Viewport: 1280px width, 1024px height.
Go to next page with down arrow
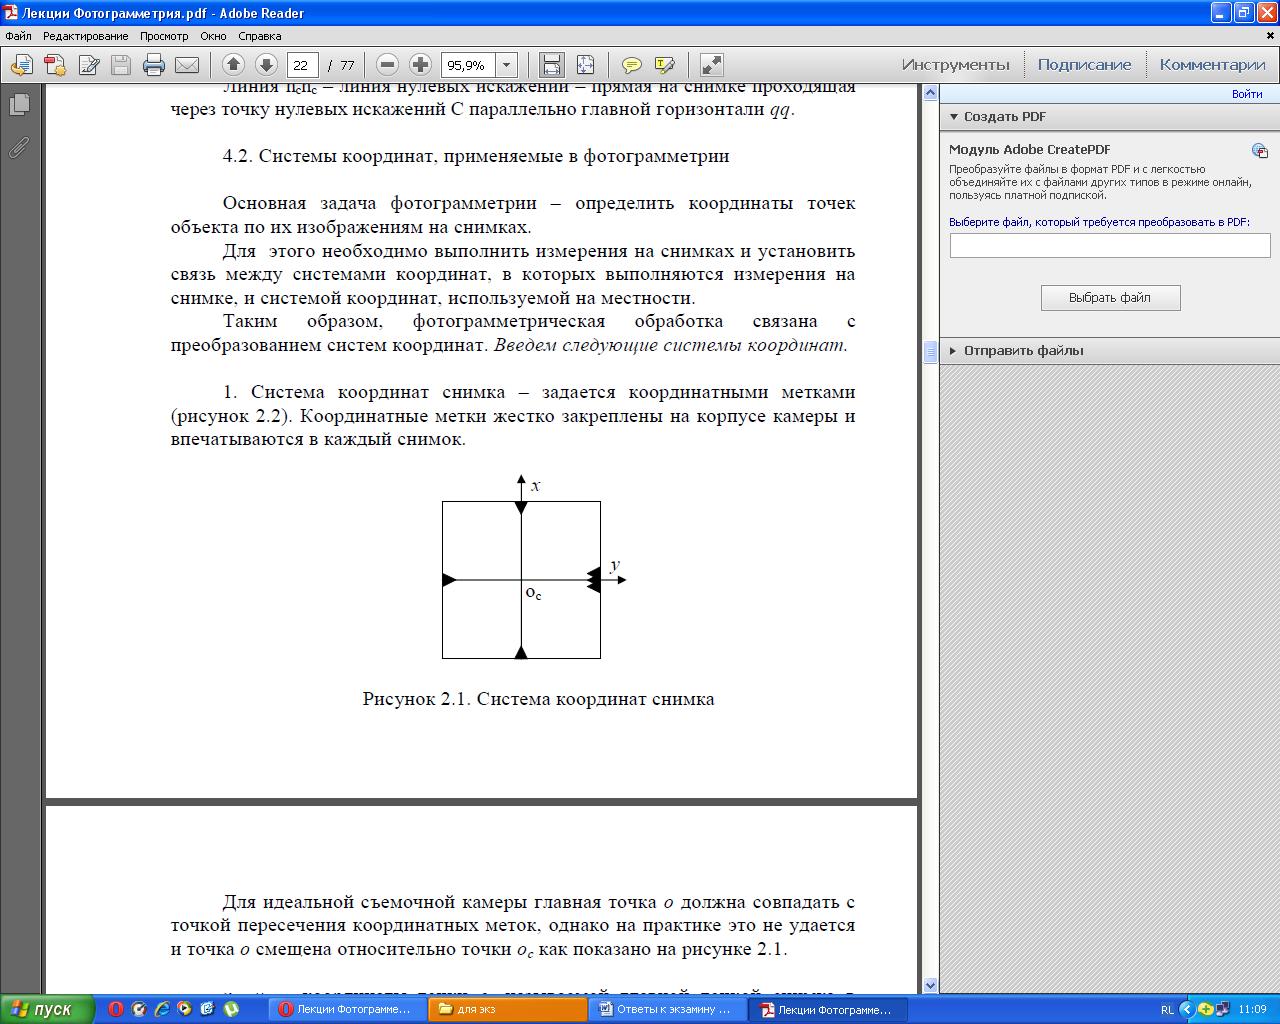[x=266, y=65]
